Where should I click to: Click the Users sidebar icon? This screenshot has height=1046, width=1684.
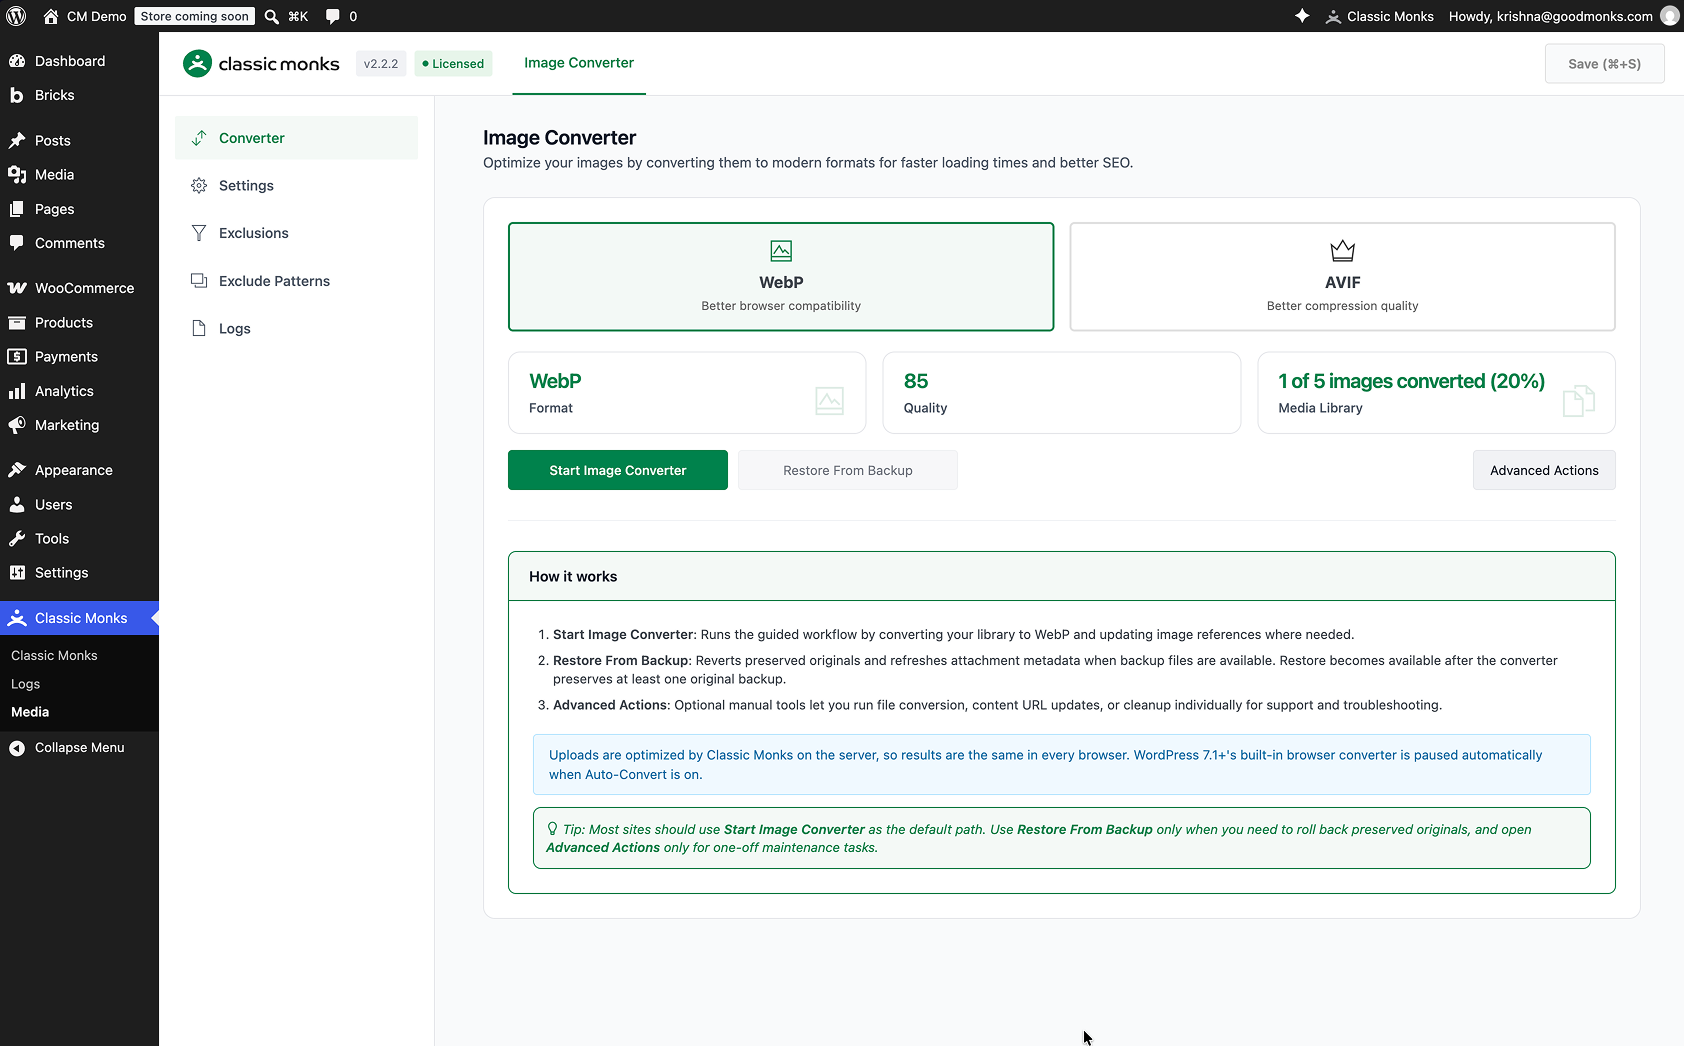pyautogui.click(x=17, y=504)
